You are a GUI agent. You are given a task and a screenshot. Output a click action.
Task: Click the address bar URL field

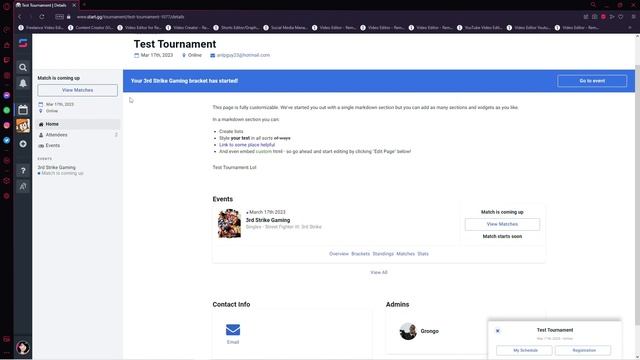coord(131,17)
